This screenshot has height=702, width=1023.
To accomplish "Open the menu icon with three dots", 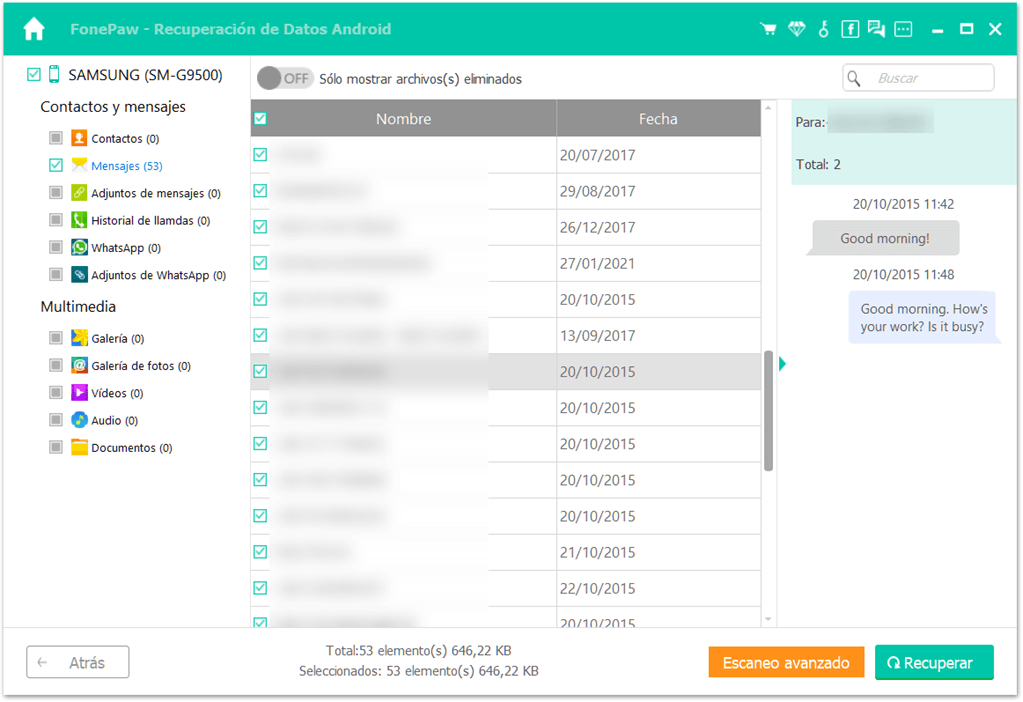I will click(x=903, y=29).
